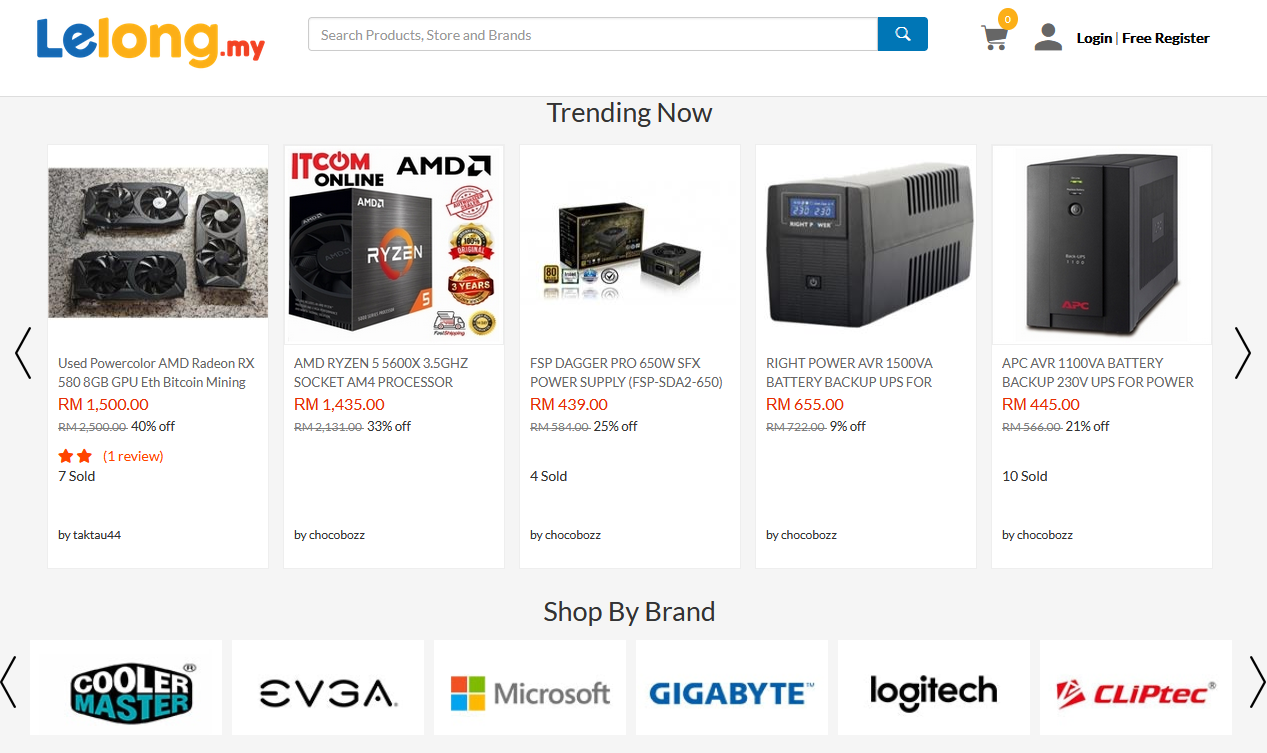Click the Login link
The image size is (1267, 753).
tap(1094, 38)
